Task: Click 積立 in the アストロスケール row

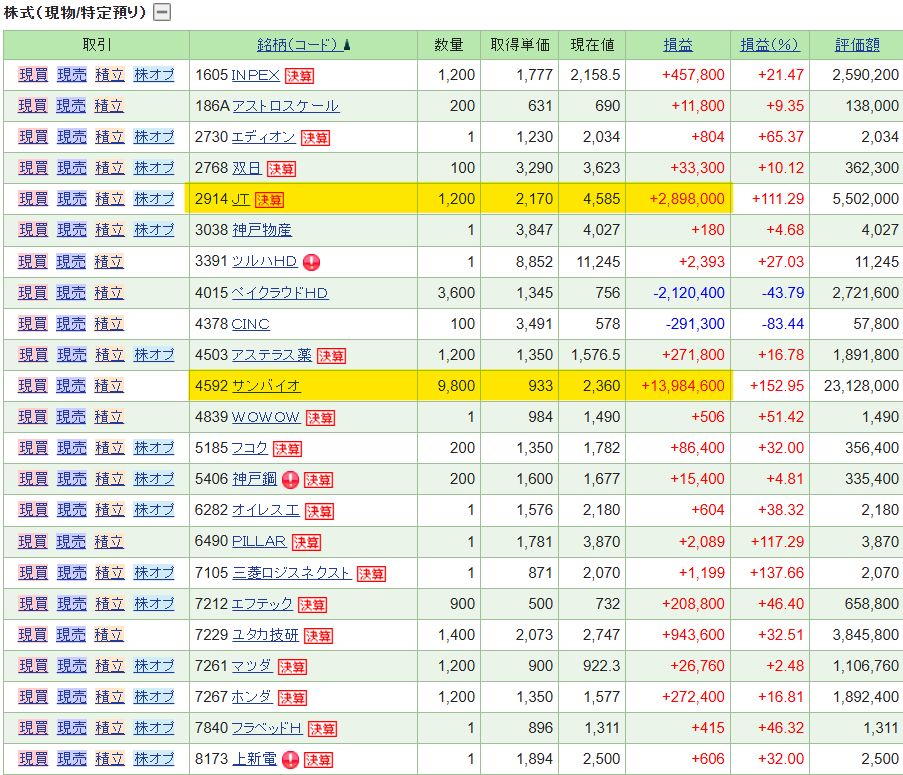Action: tap(109, 107)
